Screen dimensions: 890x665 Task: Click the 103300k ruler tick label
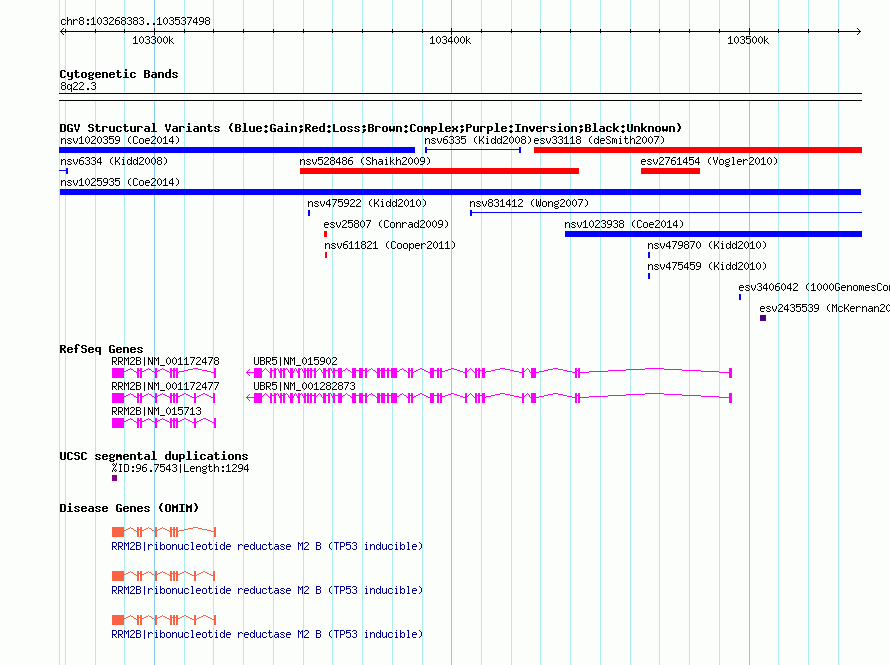153,40
